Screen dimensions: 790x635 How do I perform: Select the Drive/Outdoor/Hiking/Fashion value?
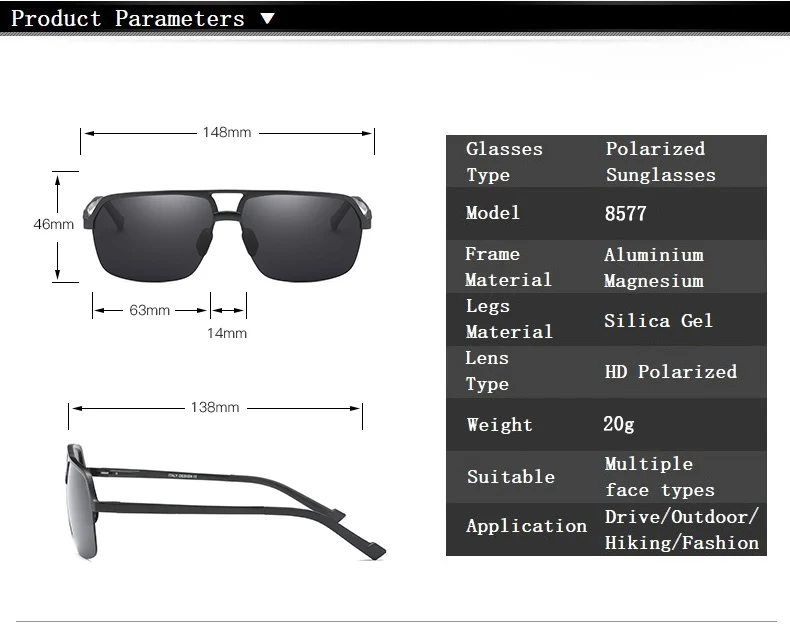(x=682, y=530)
